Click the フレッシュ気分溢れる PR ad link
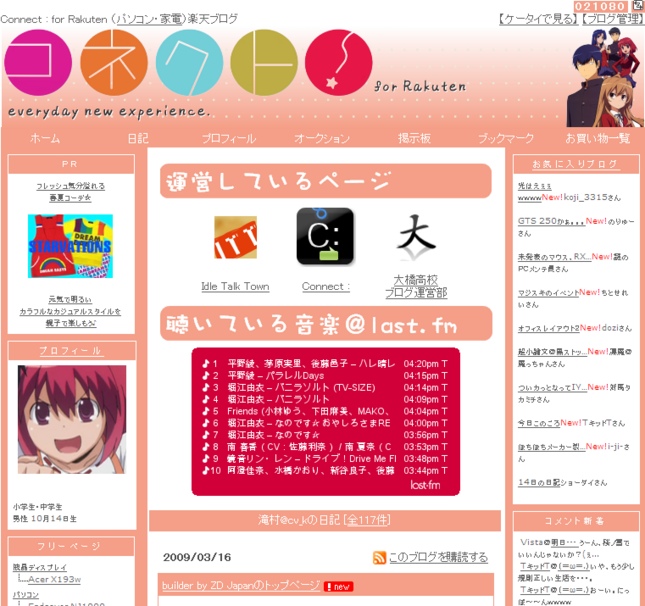Image resolution: width=645 pixels, height=606 pixels. [x=70, y=192]
